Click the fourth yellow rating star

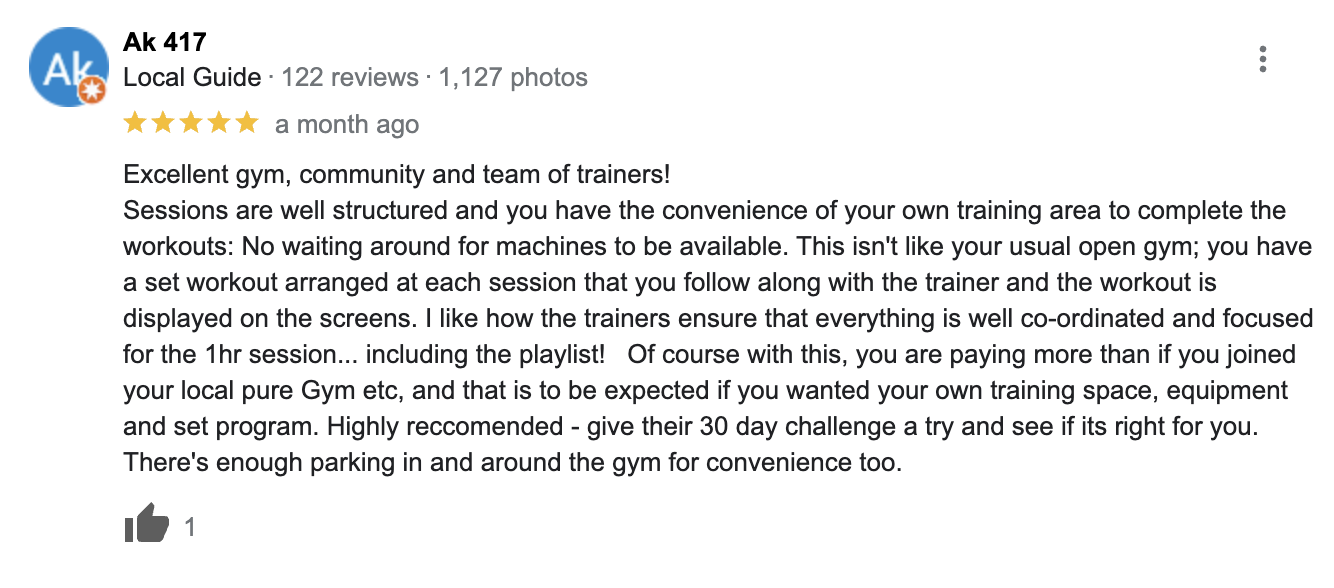click(x=219, y=124)
